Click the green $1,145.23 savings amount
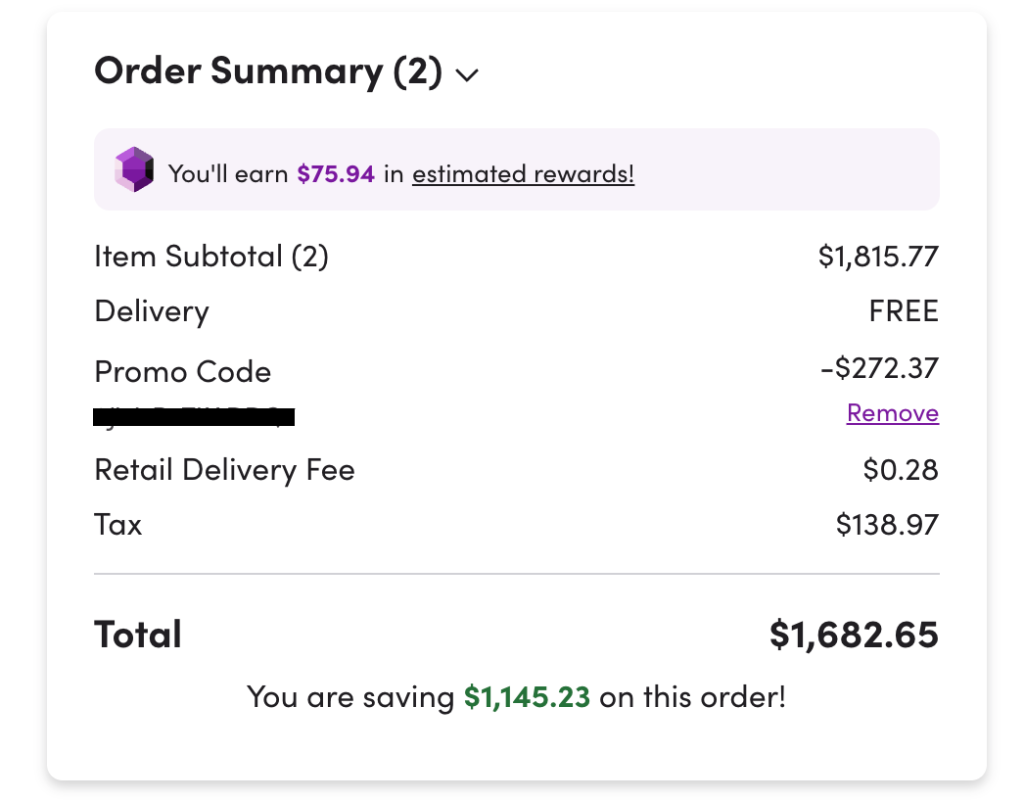Image resolution: width=1024 pixels, height=801 pixels. [x=526, y=697]
